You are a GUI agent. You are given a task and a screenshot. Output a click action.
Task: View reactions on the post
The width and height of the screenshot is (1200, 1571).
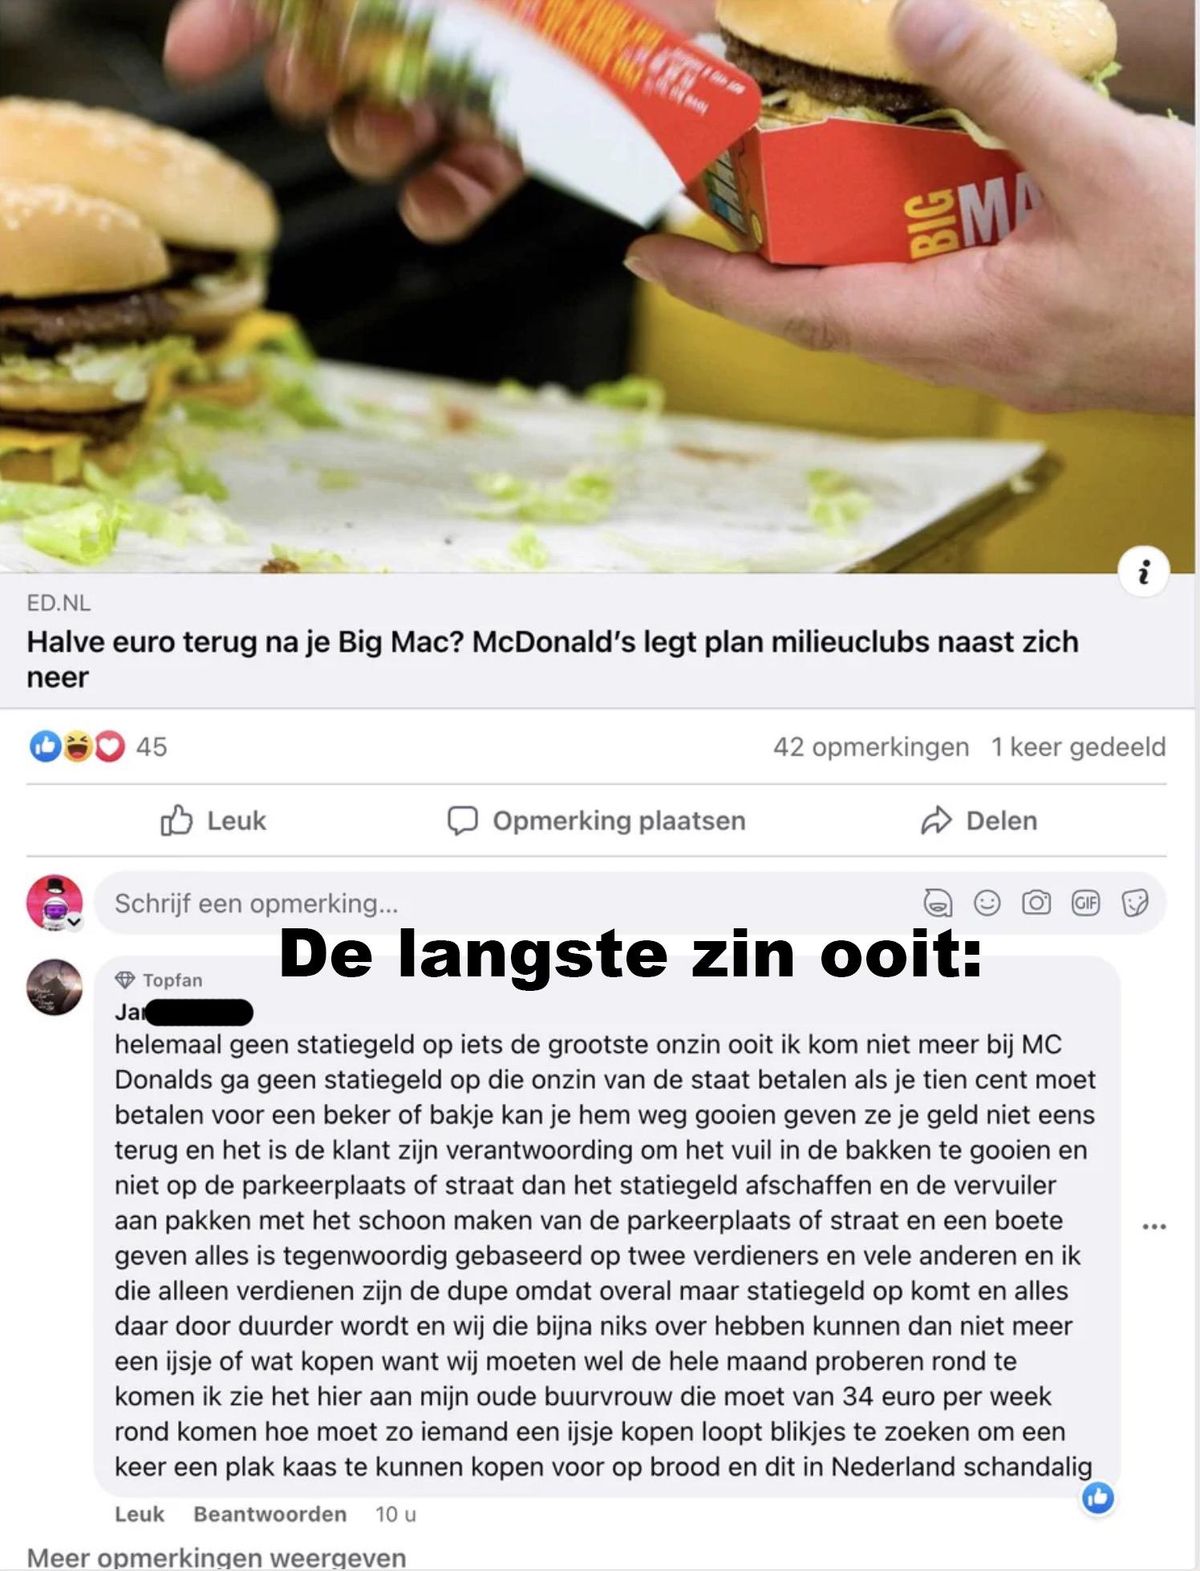(97, 746)
